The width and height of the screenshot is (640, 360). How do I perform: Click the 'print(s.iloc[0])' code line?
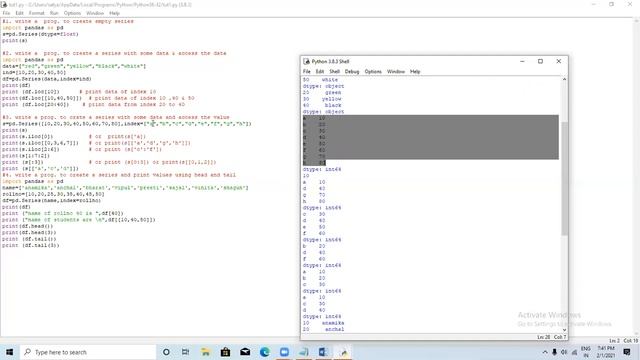(x=27, y=137)
